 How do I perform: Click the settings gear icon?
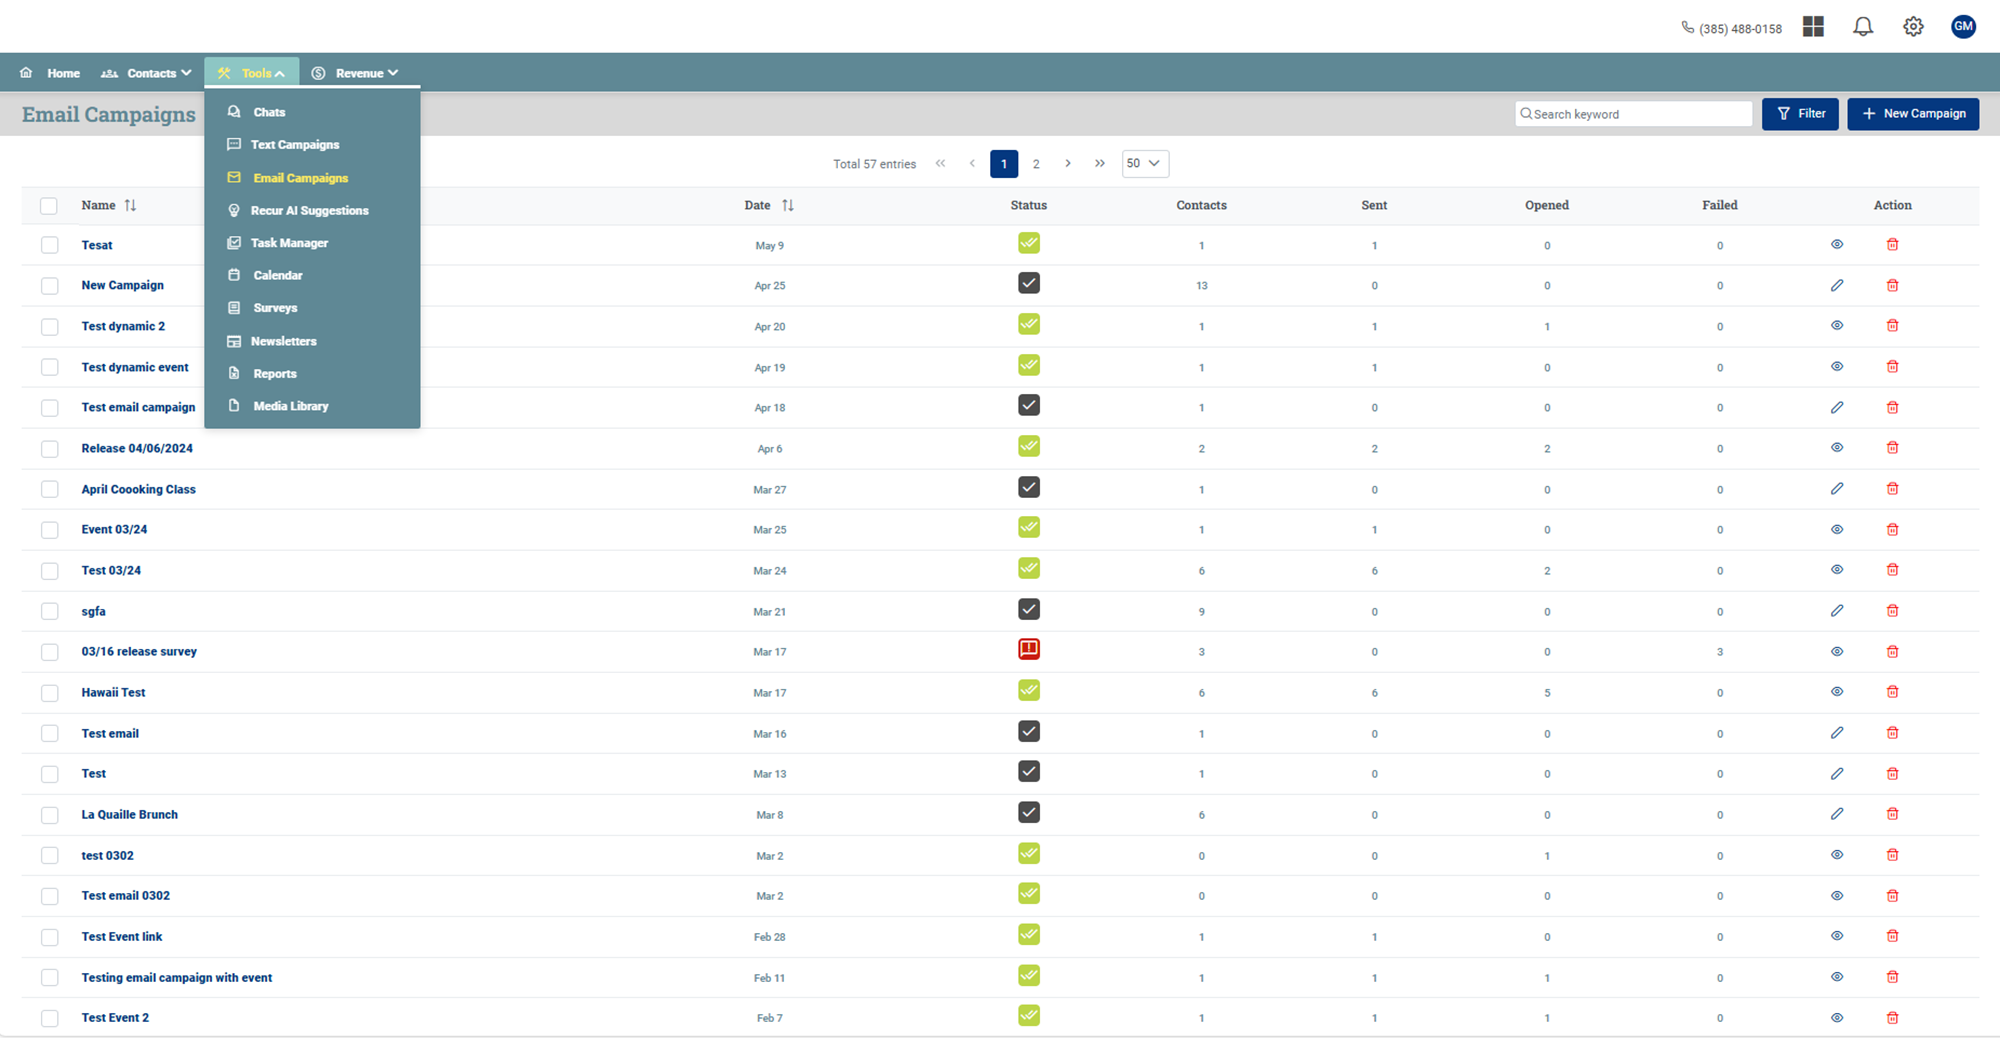(x=1912, y=26)
